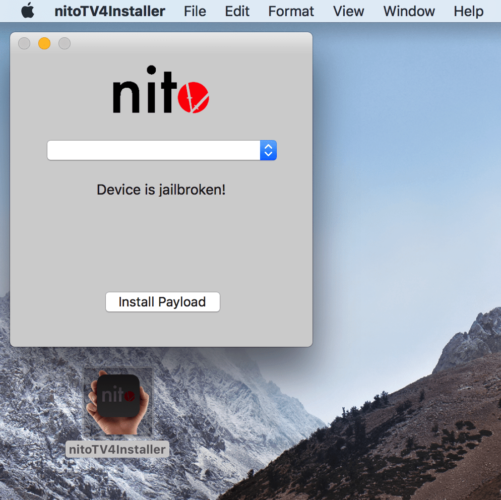Open the Format menu
The height and width of the screenshot is (500, 501).
coord(291,11)
